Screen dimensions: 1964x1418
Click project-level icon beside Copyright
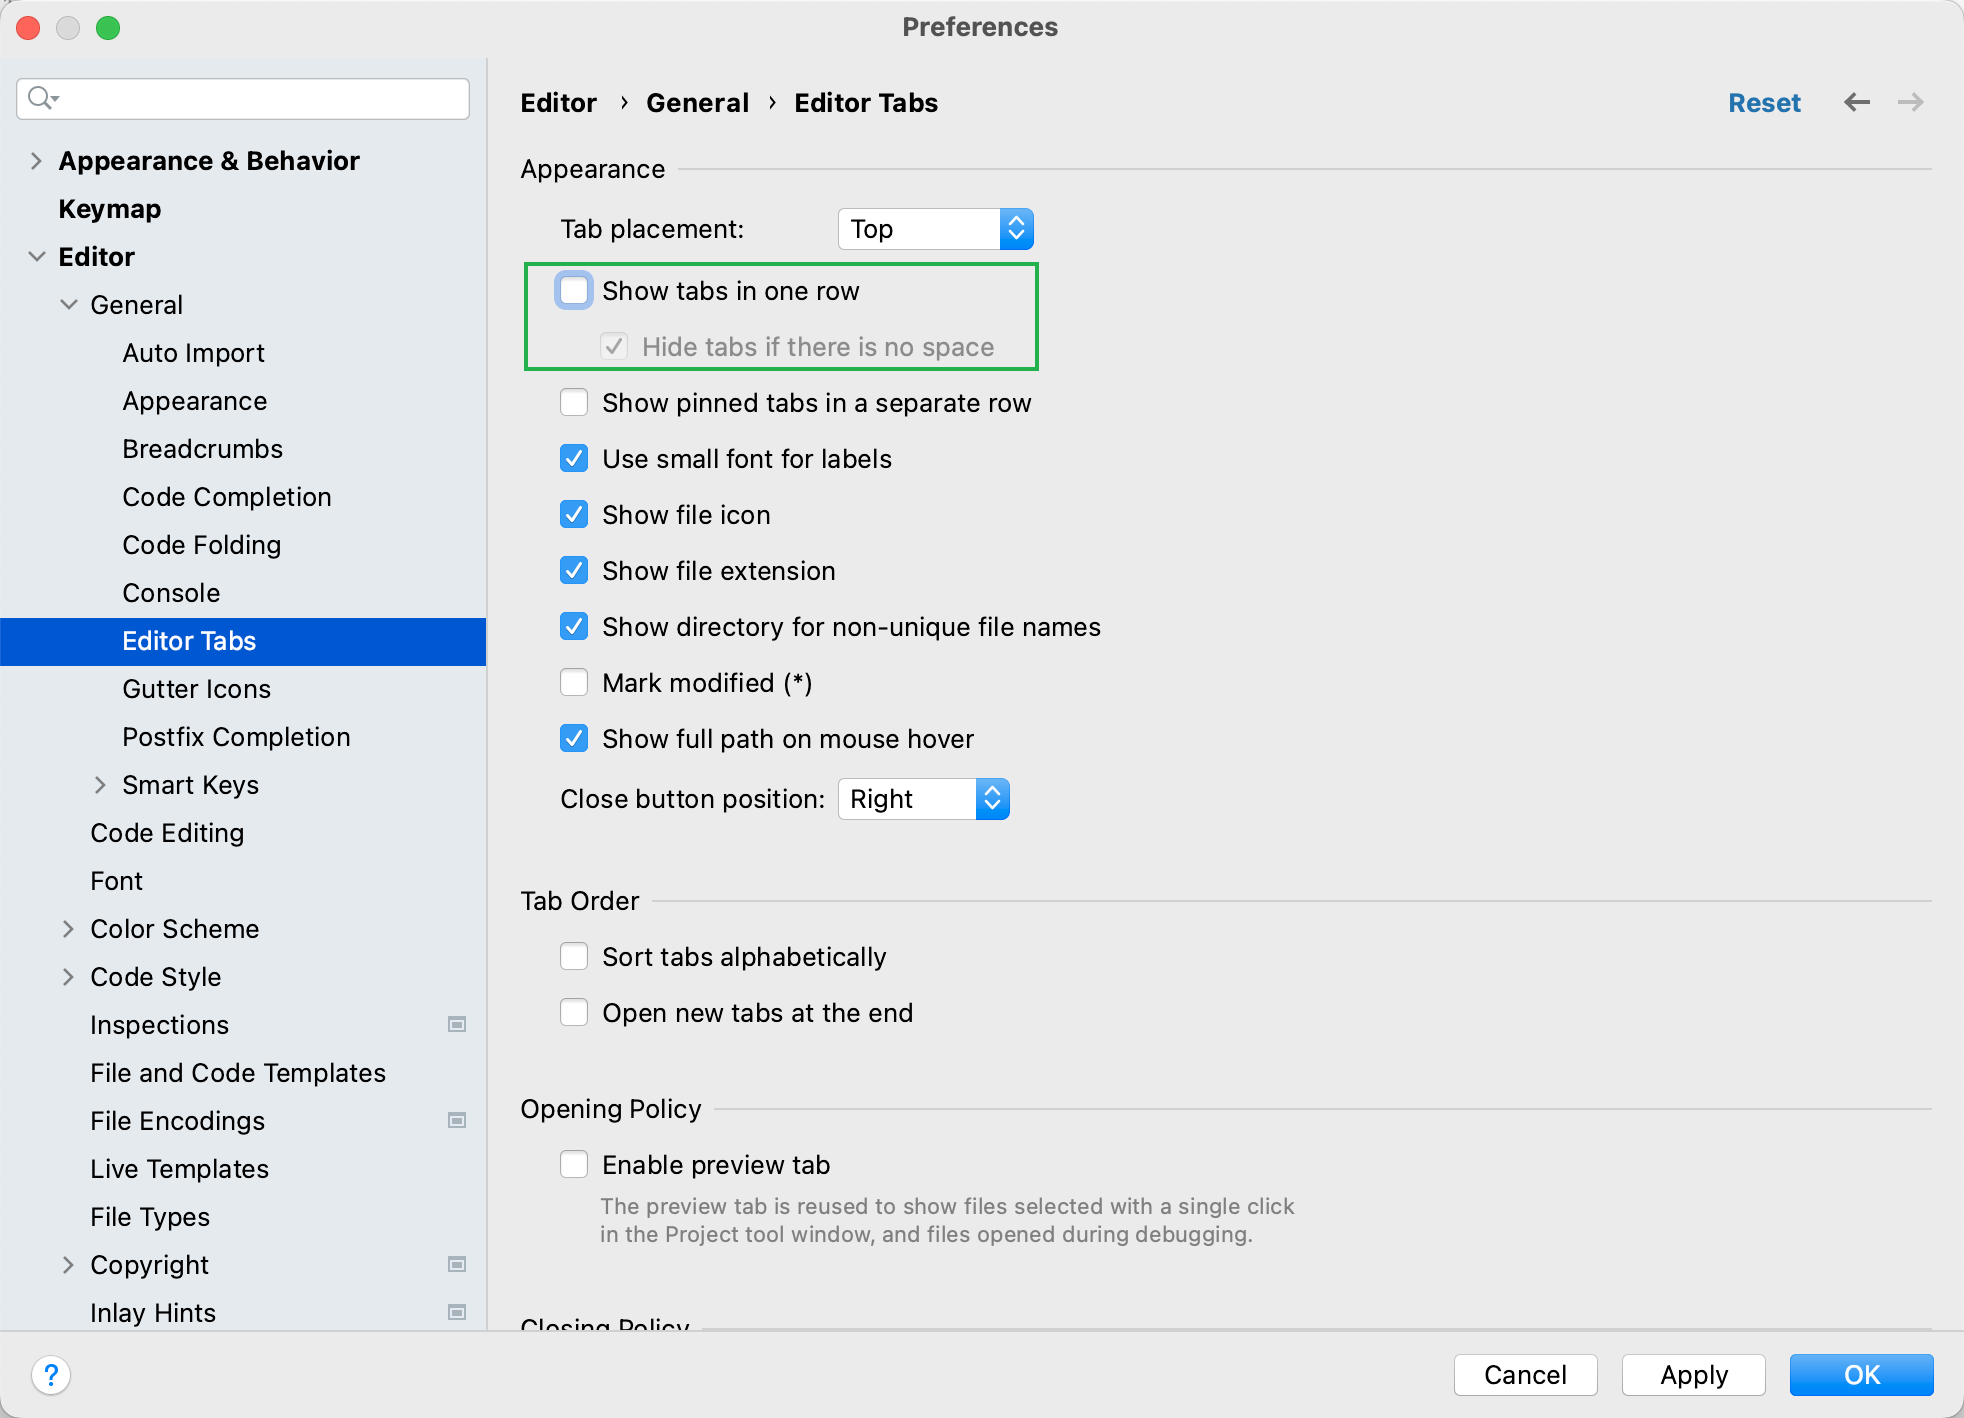pos(457,1264)
